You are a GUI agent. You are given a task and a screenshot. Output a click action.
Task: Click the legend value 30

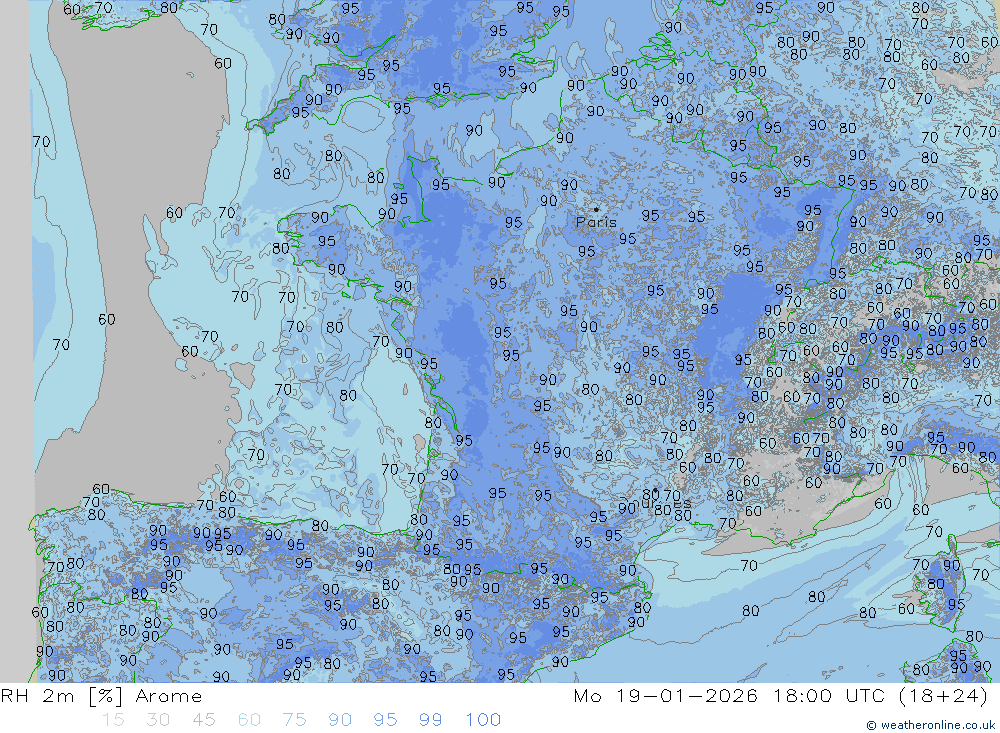[x=158, y=720]
